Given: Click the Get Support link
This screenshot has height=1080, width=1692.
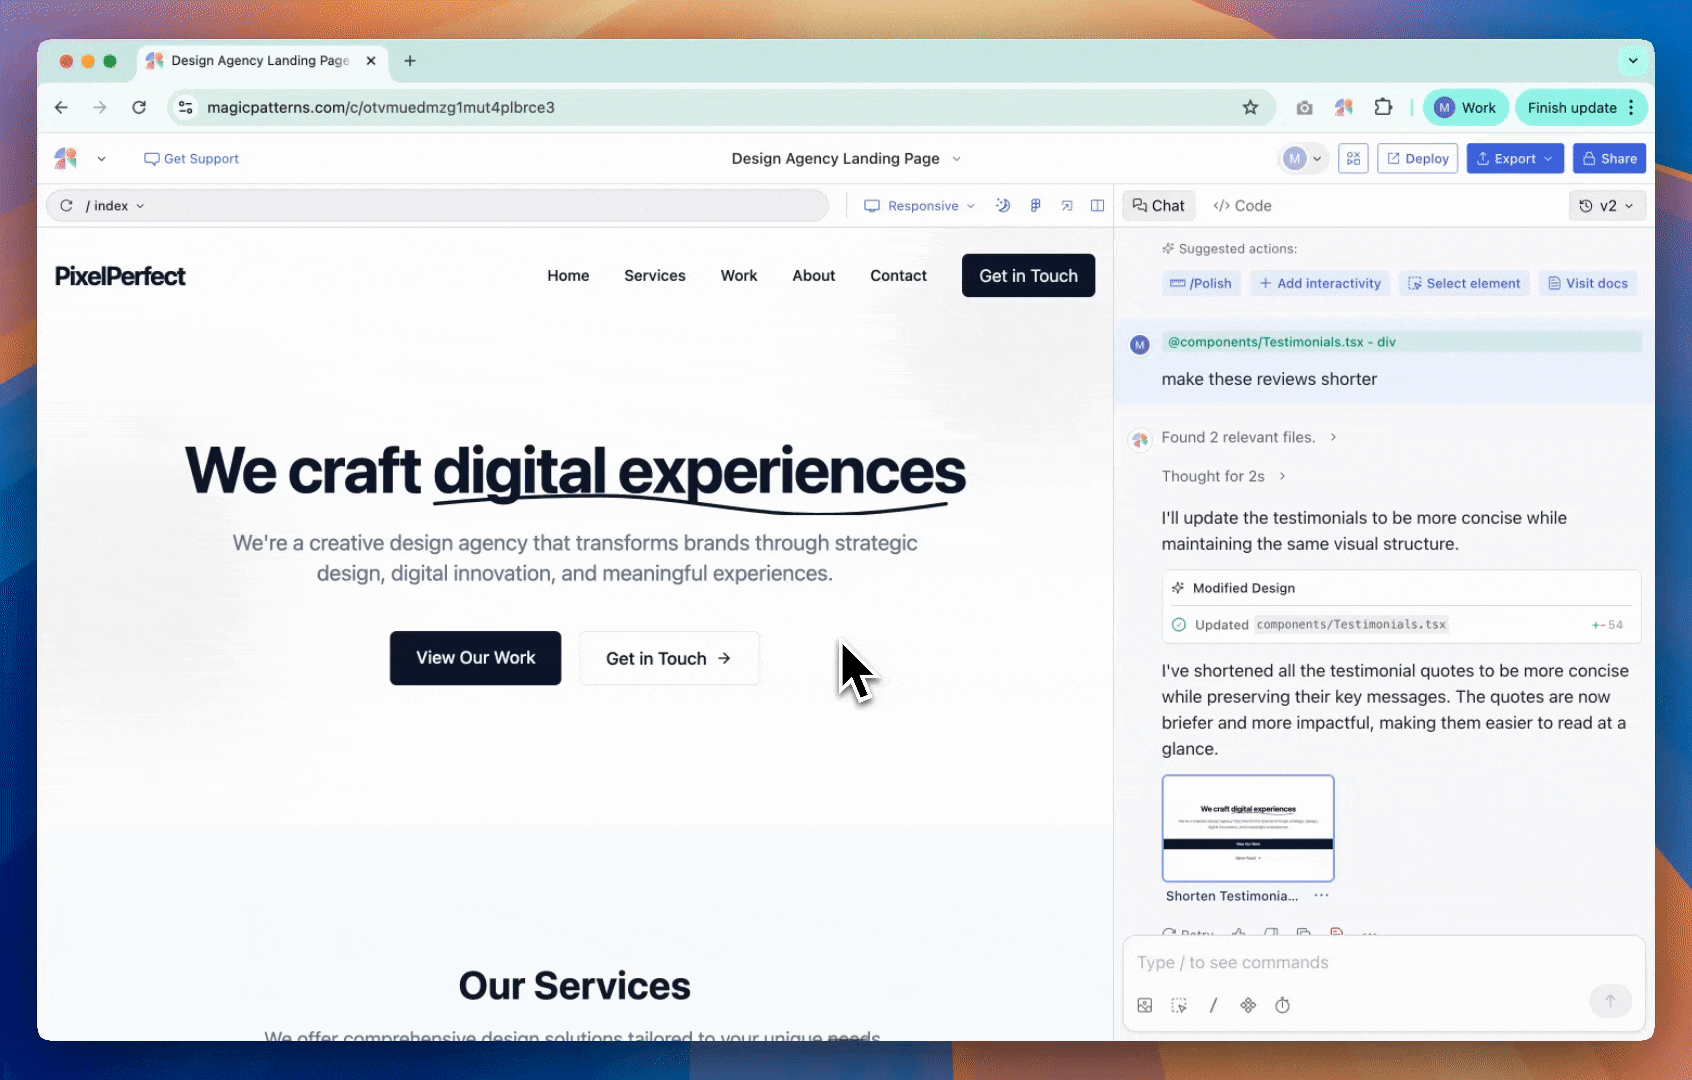Looking at the screenshot, I should click(x=191, y=159).
